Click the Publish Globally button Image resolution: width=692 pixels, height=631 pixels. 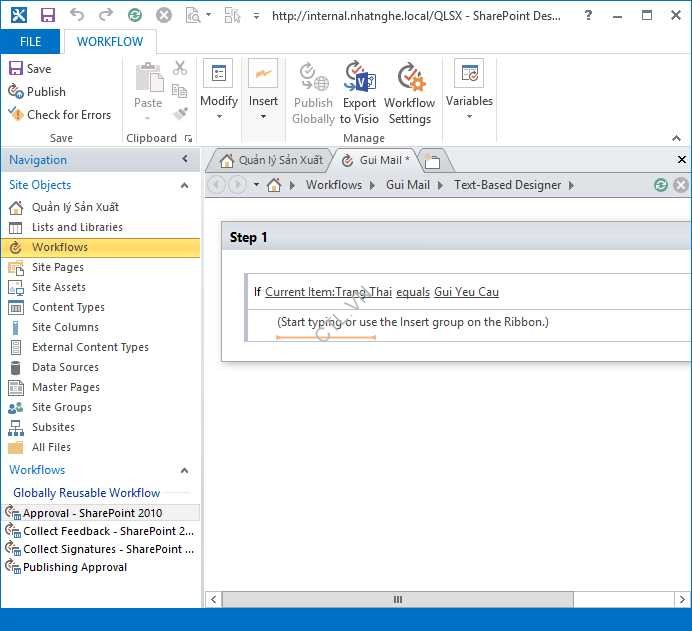pyautogui.click(x=313, y=93)
